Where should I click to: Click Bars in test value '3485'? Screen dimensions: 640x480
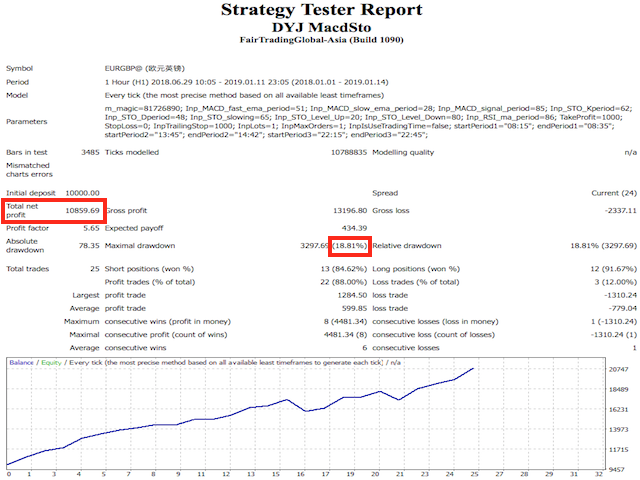click(x=90, y=152)
